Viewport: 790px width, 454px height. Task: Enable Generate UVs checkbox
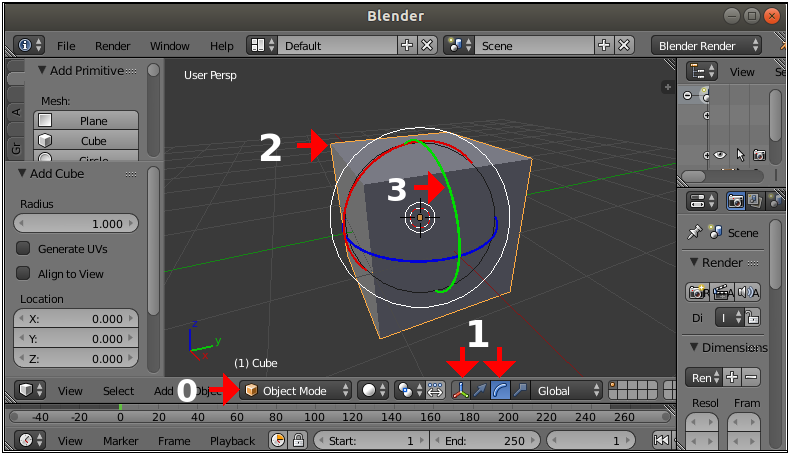(23, 248)
